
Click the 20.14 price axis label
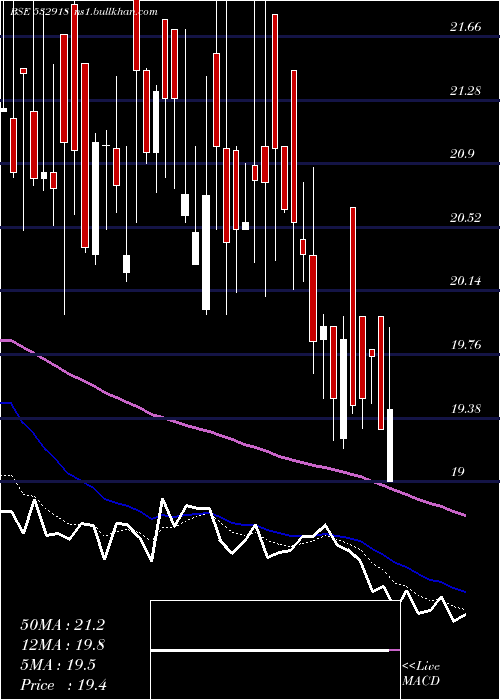click(466, 281)
